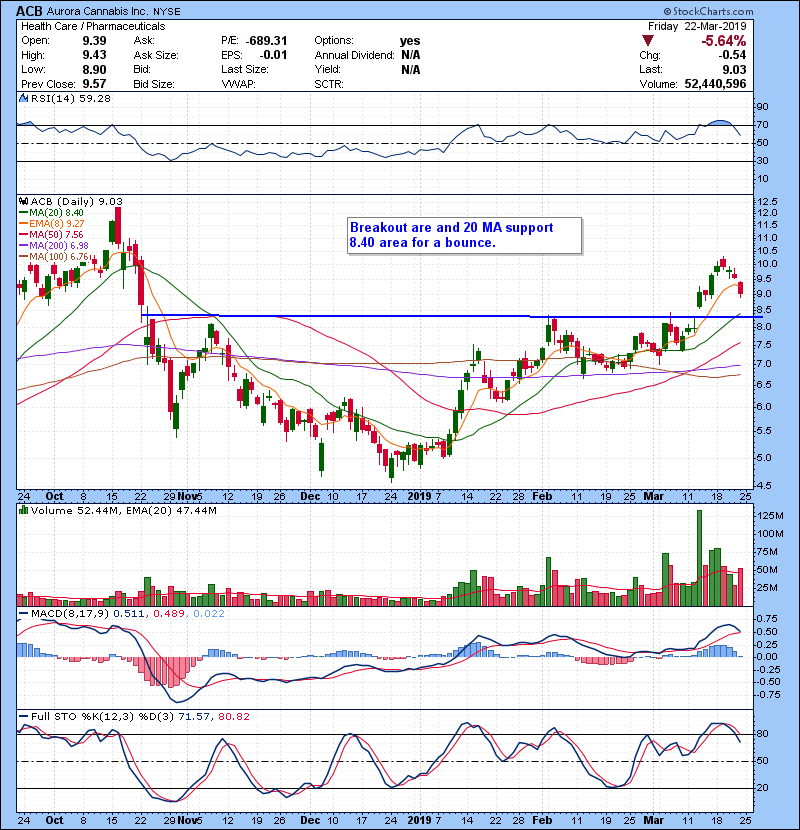The width and height of the screenshot is (800, 830).
Task: Click the EPS value -0.01
Action: [x=273, y=55]
